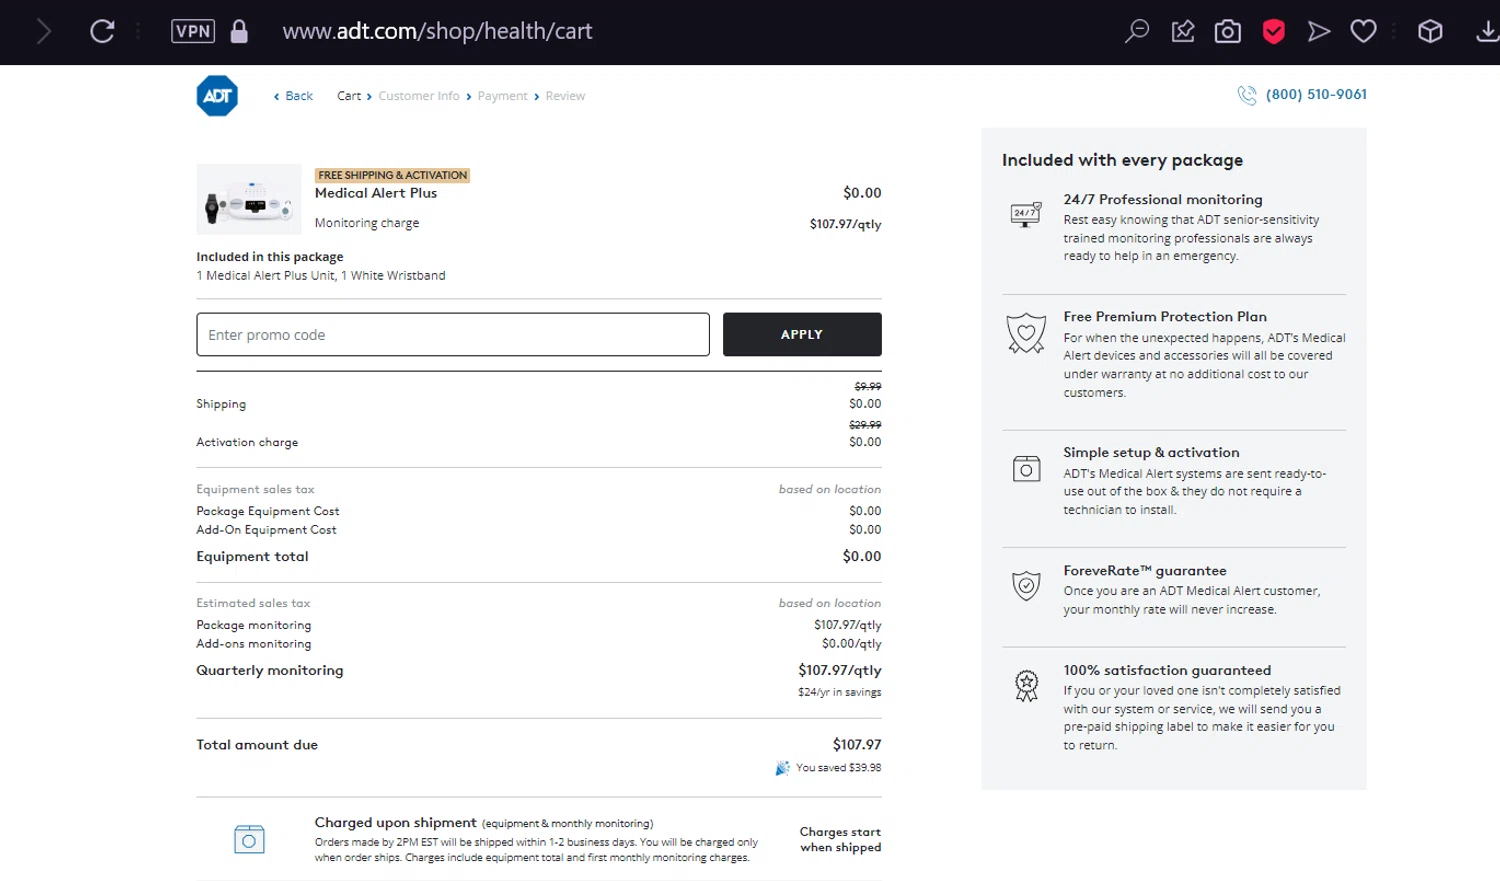Click the browser search magnifier icon

pyautogui.click(x=1137, y=31)
